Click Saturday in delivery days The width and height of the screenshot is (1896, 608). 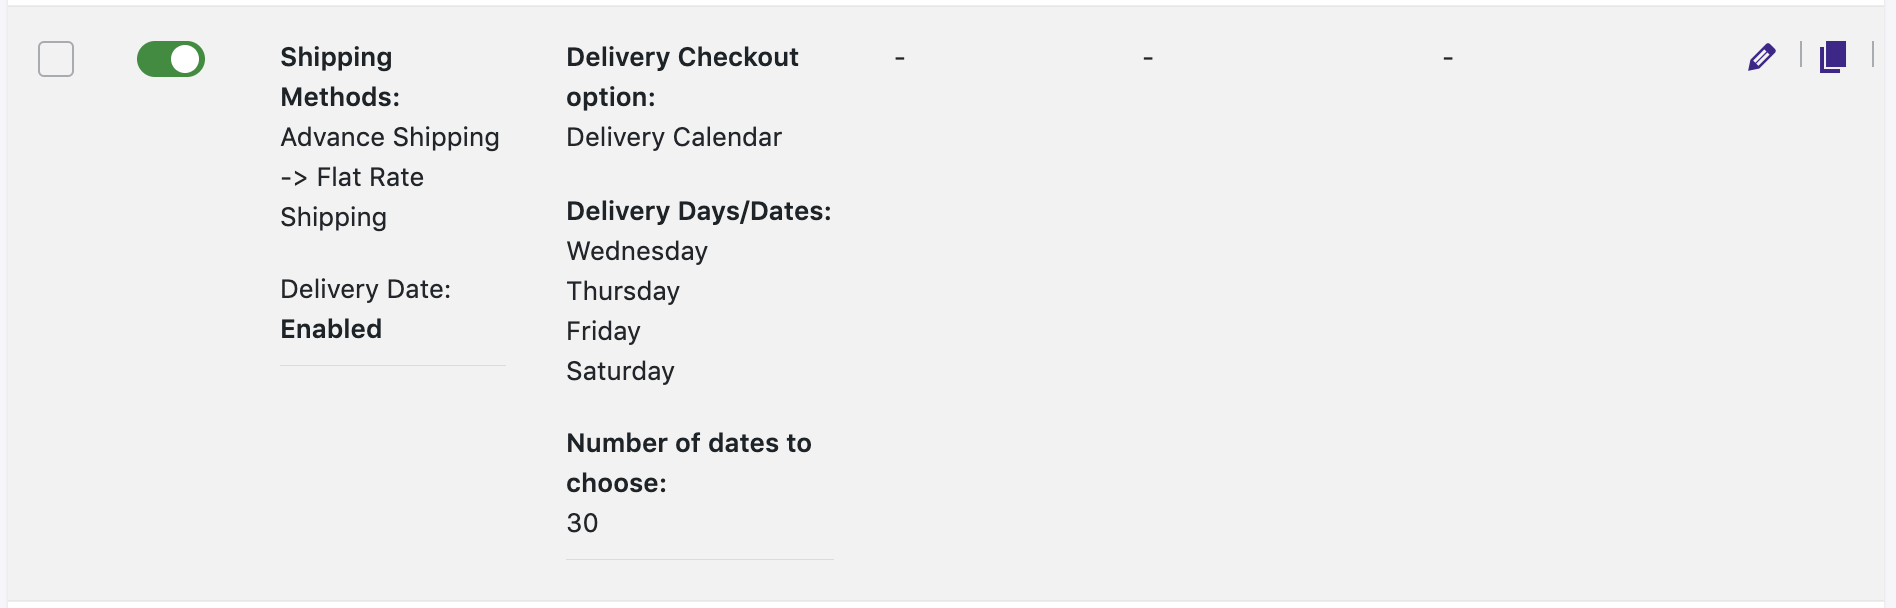coord(620,371)
